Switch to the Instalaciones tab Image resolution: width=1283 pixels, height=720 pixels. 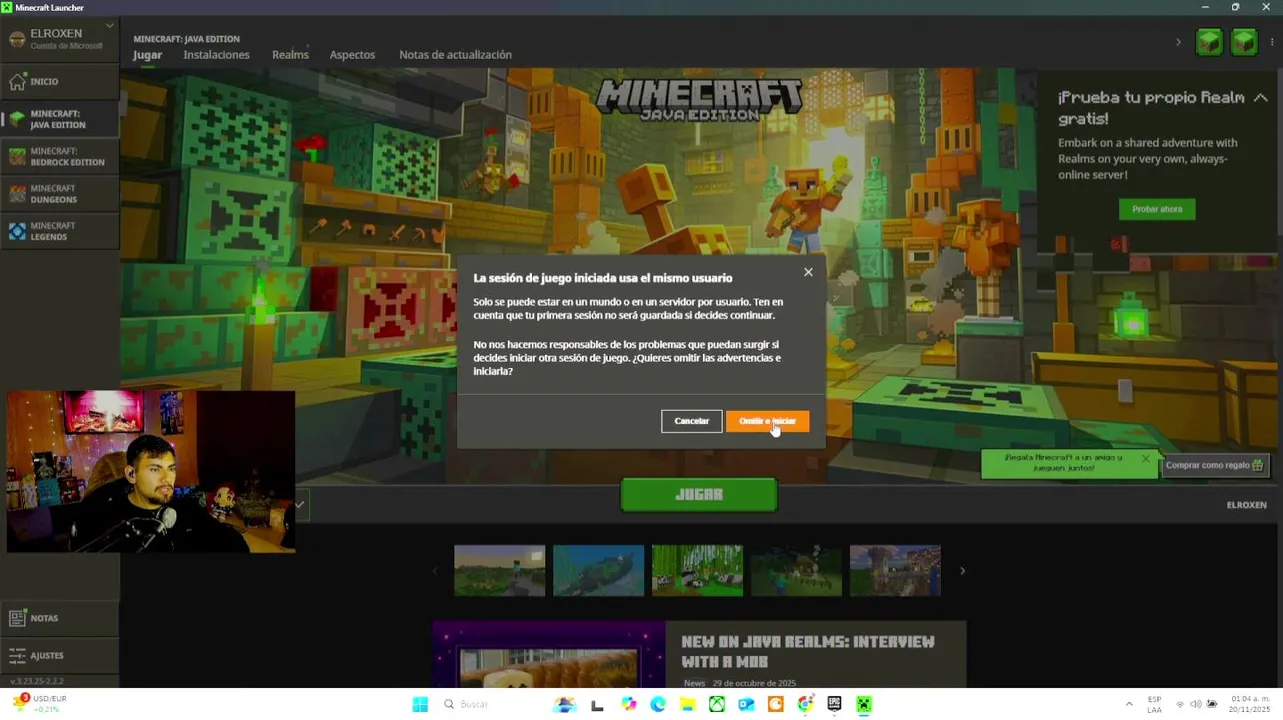tap(216, 55)
